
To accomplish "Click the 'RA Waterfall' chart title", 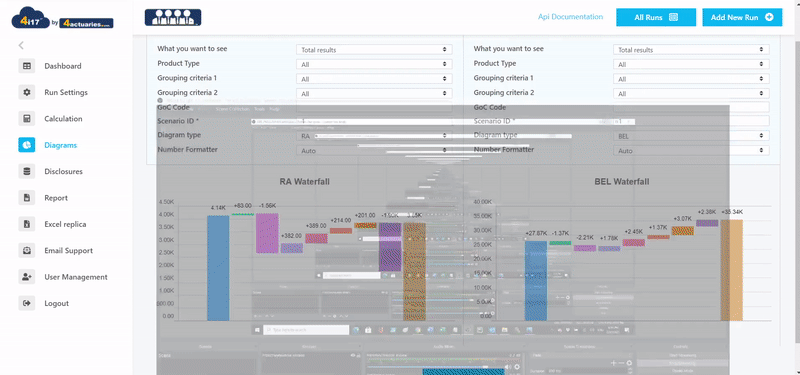I will tap(304, 182).
